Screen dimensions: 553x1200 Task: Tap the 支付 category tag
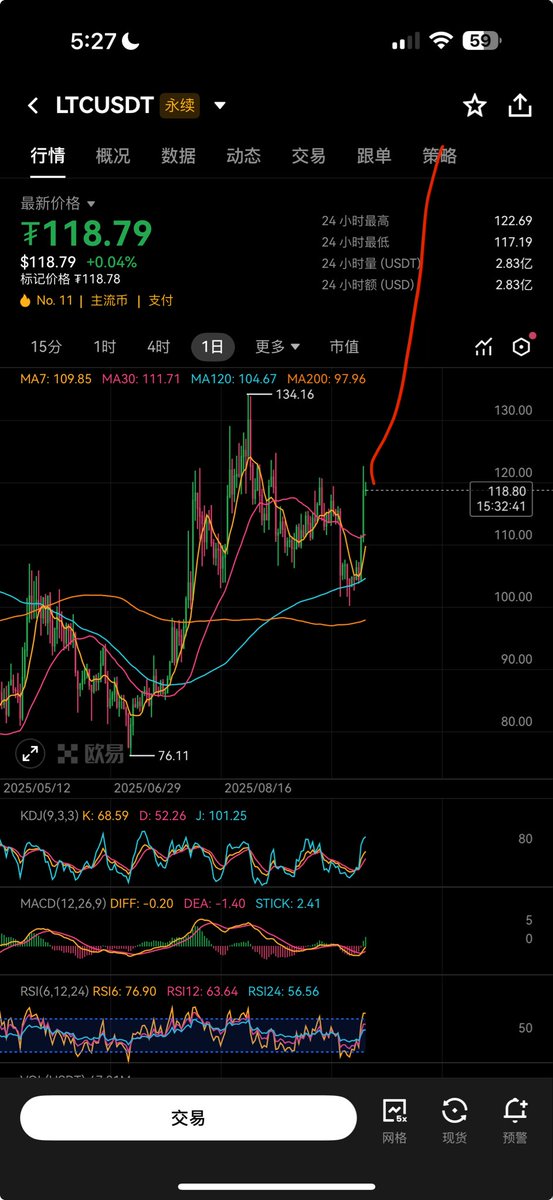pos(160,300)
